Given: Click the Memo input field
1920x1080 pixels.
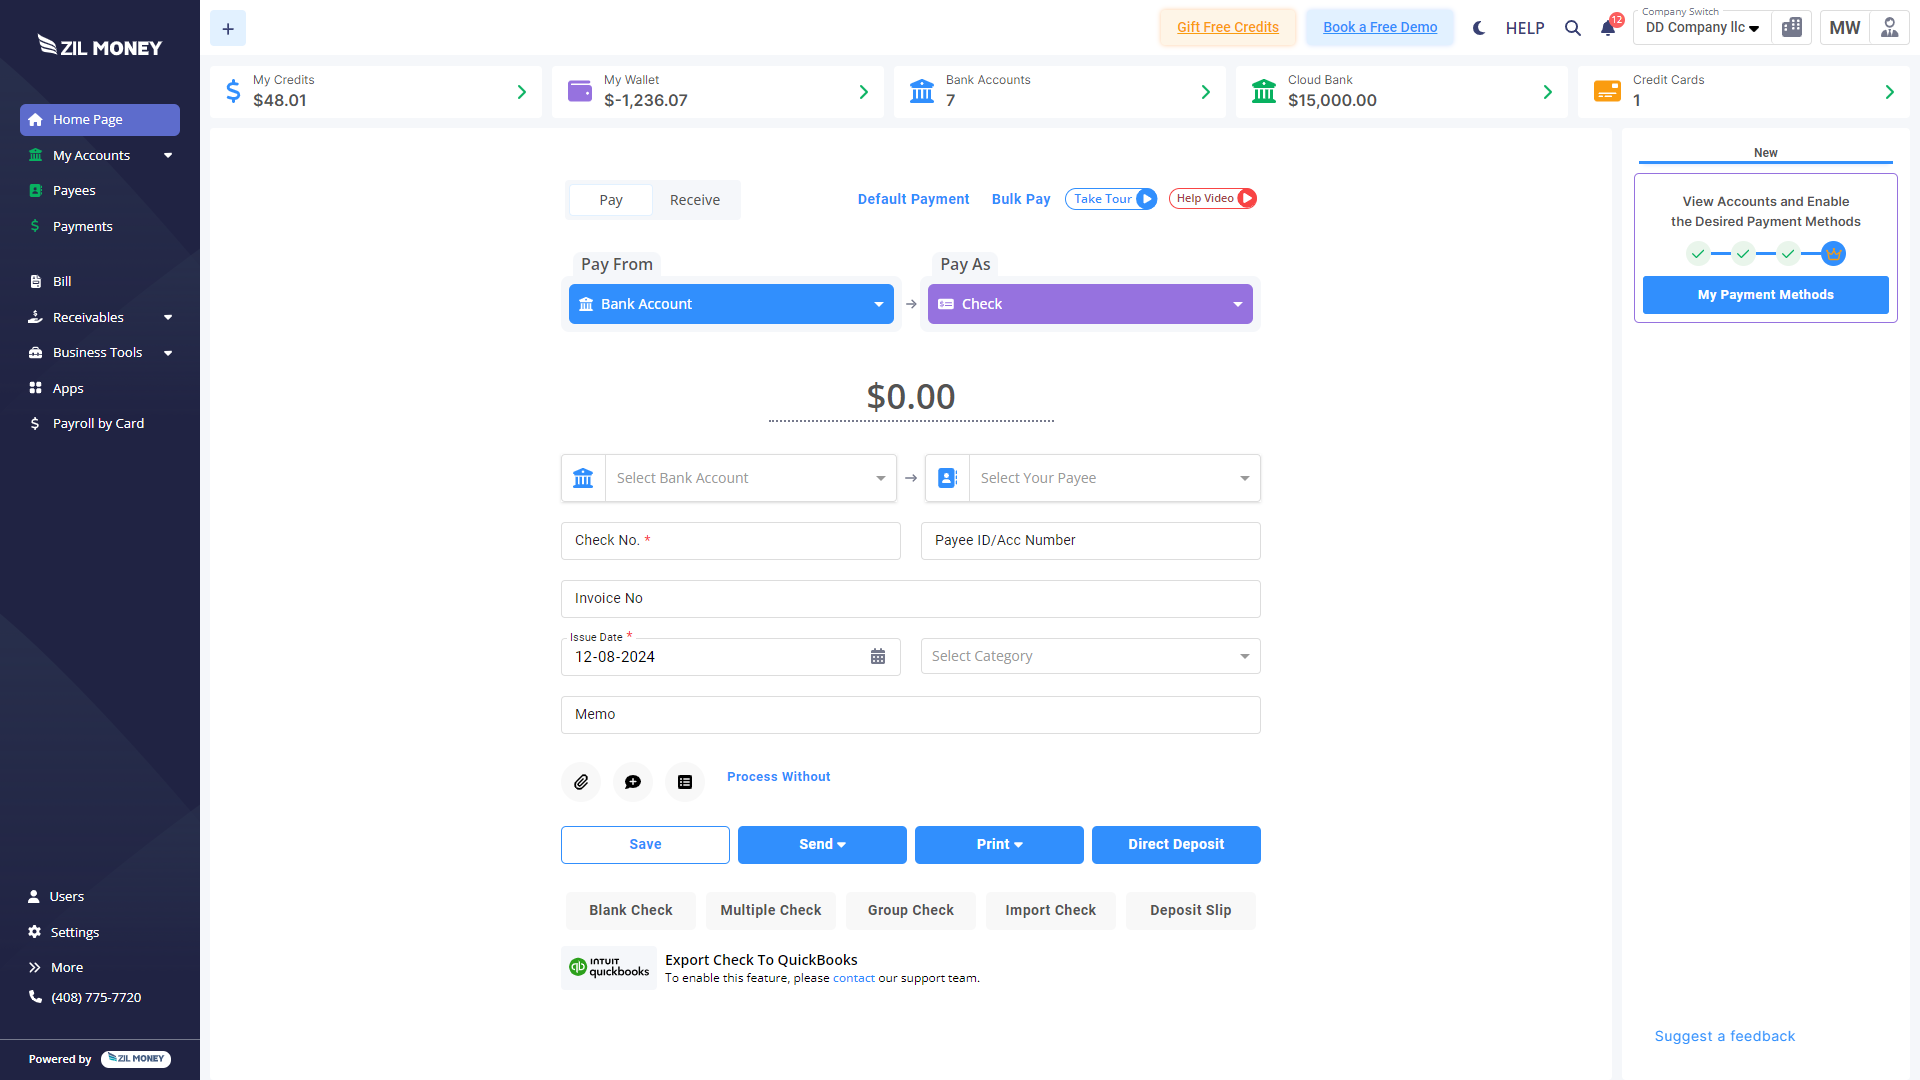Looking at the screenshot, I should point(910,714).
